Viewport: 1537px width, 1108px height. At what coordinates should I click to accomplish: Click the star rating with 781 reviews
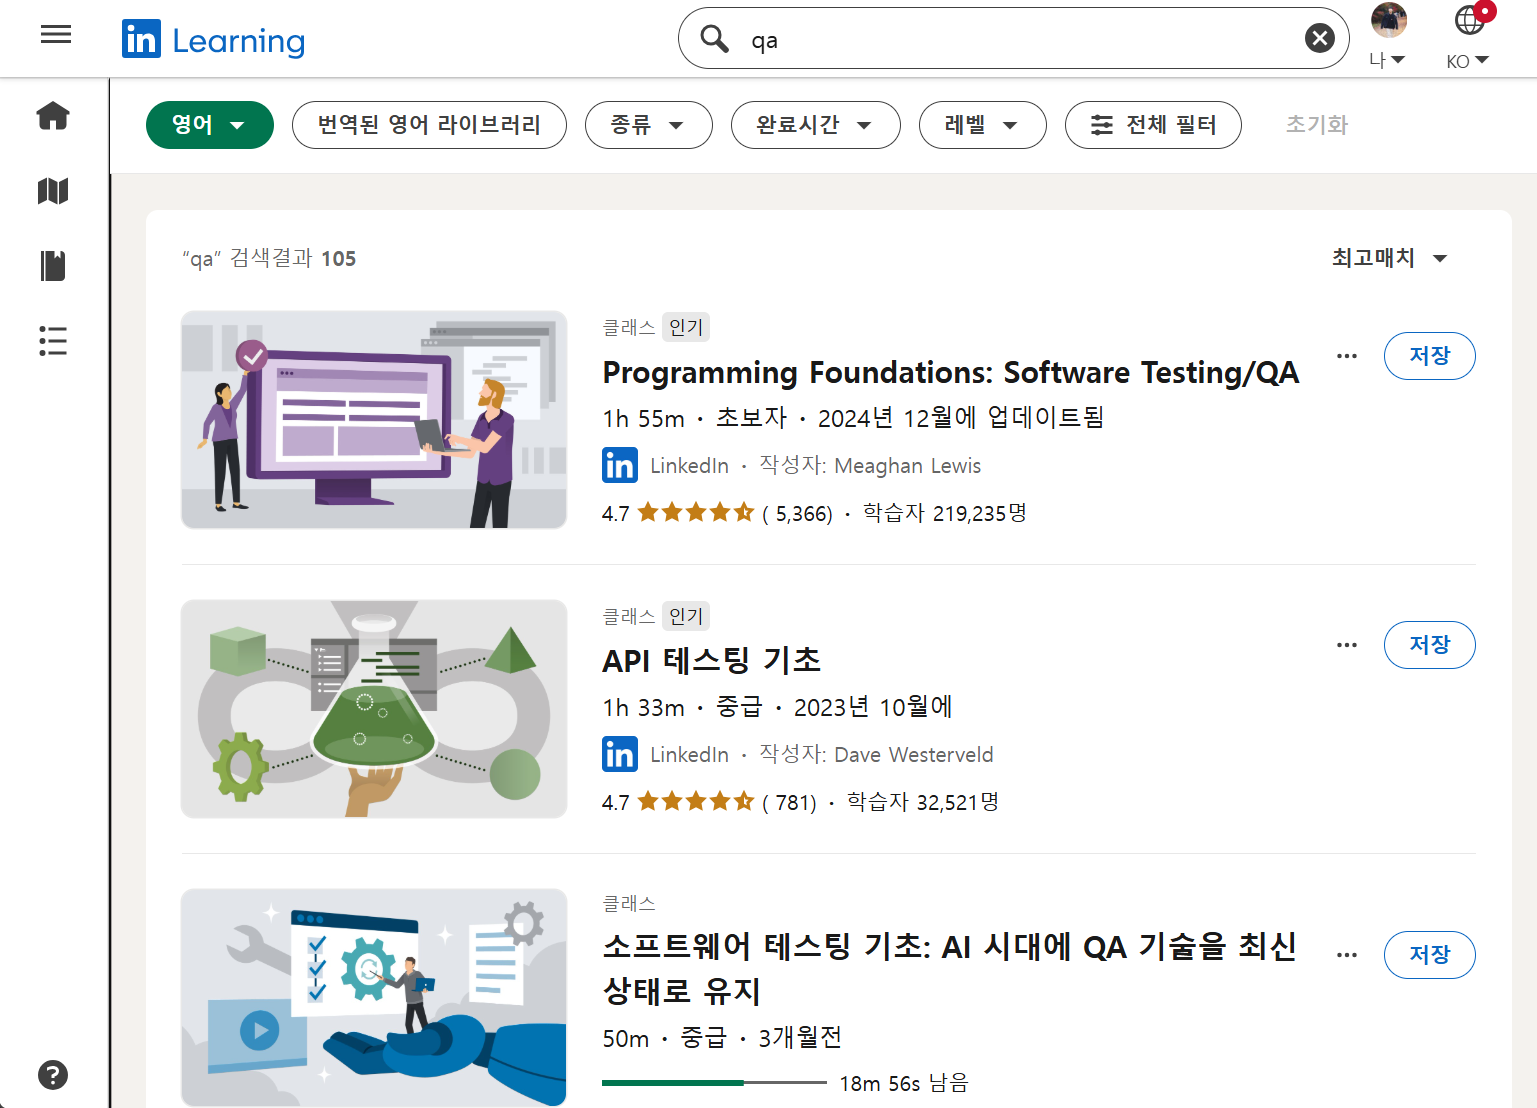709,802
